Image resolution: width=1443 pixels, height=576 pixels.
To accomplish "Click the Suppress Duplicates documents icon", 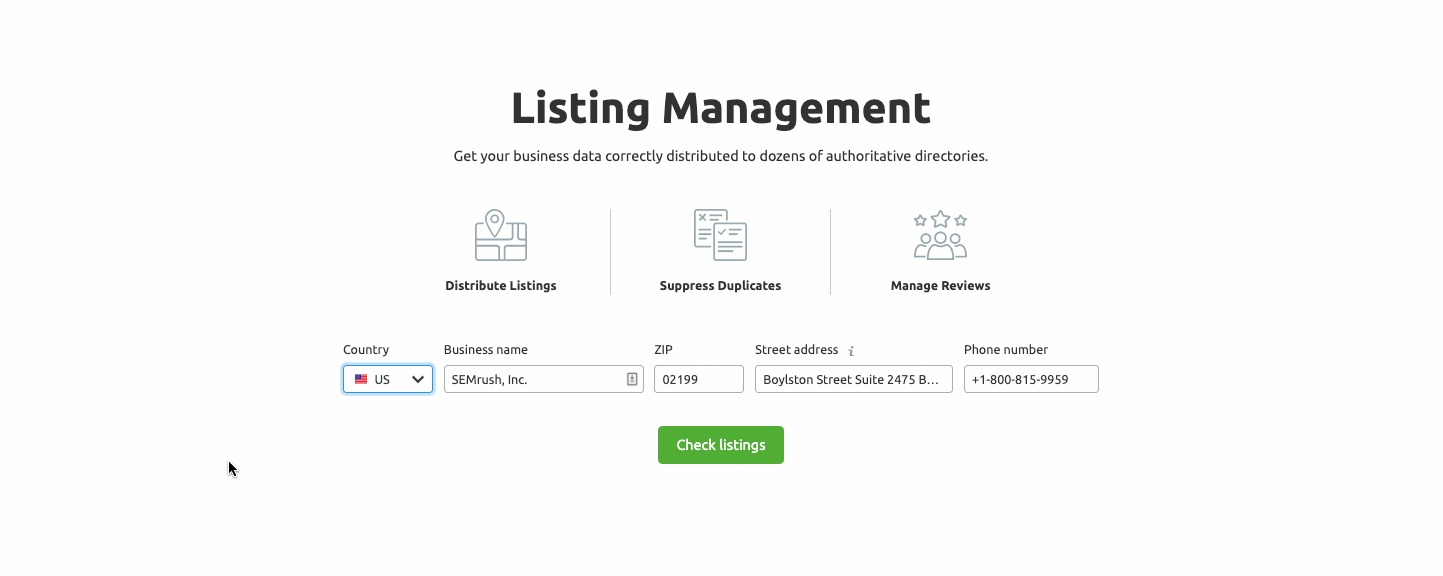I will pos(720,236).
